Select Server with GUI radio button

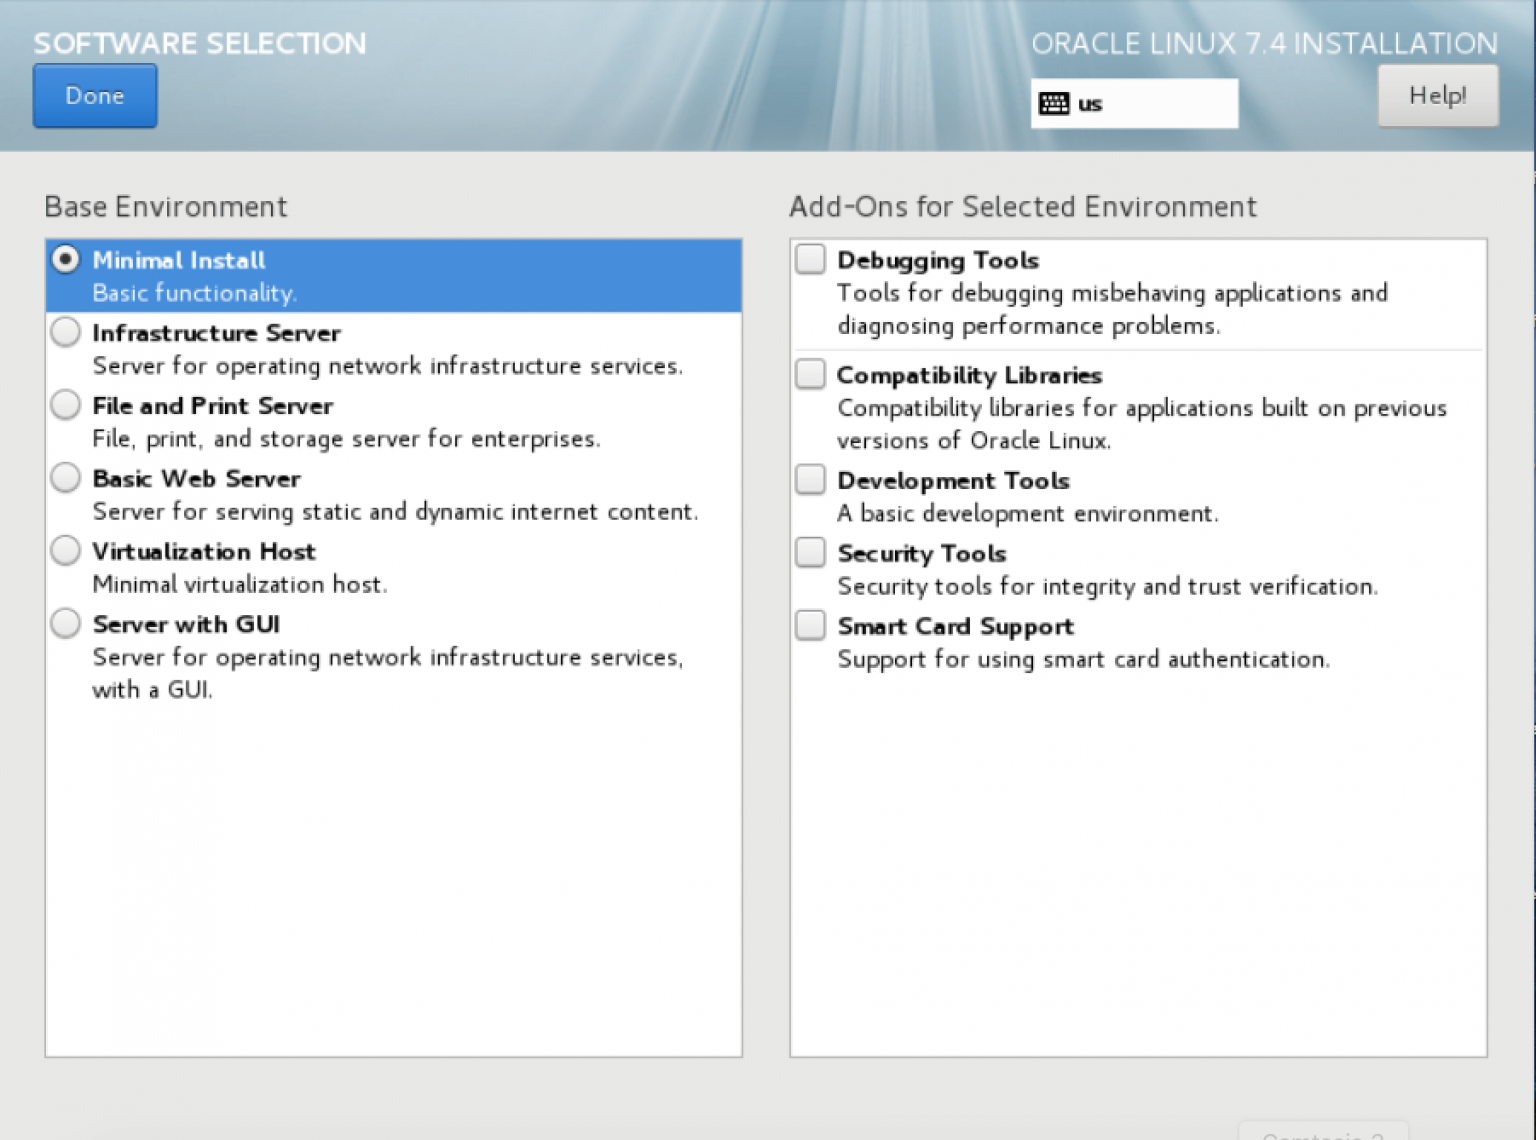66,624
